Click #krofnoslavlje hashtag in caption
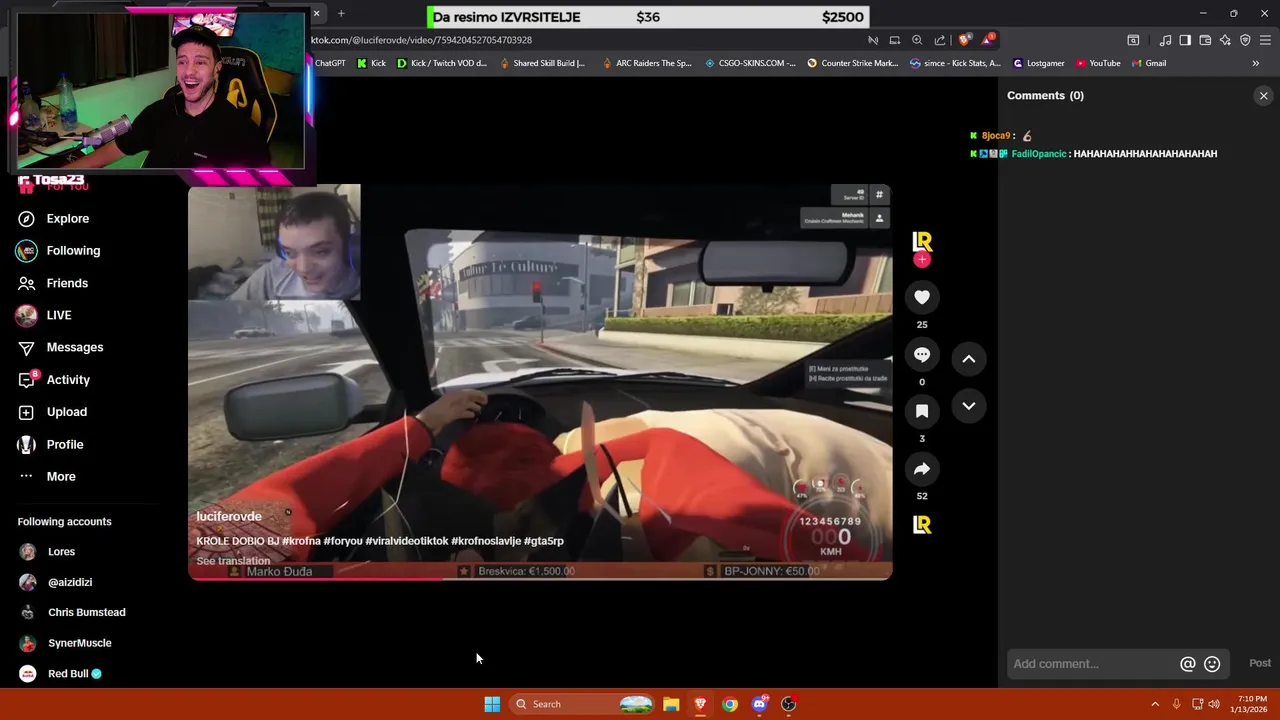 click(x=486, y=541)
